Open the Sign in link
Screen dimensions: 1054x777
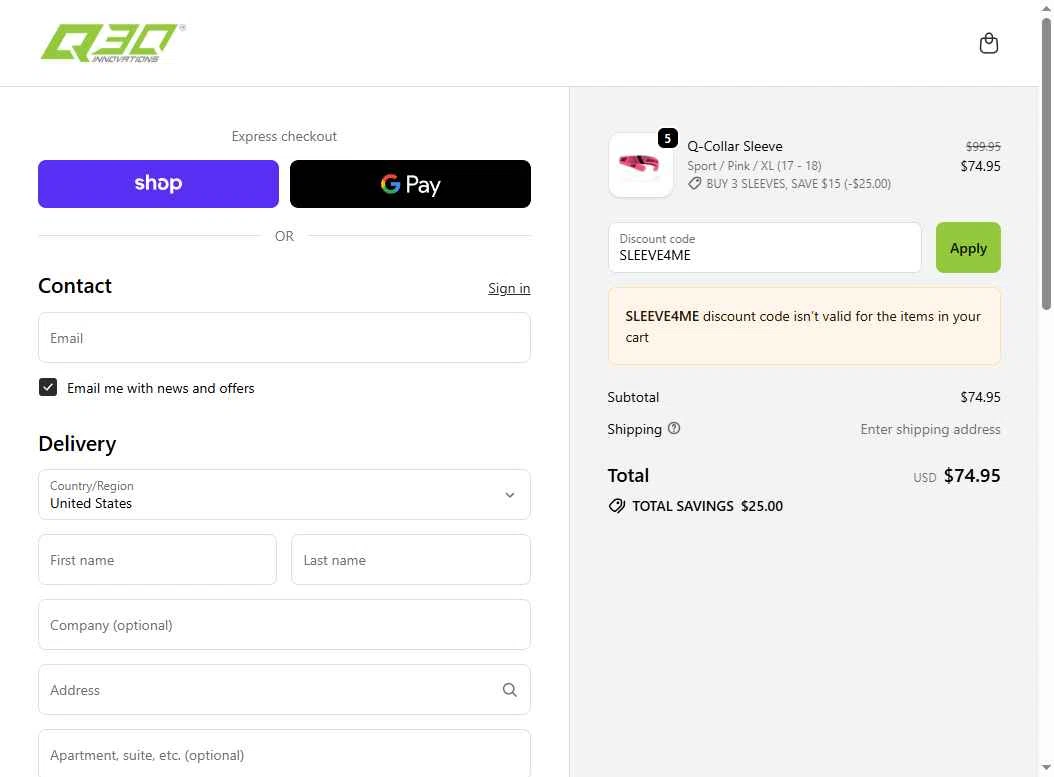509,288
